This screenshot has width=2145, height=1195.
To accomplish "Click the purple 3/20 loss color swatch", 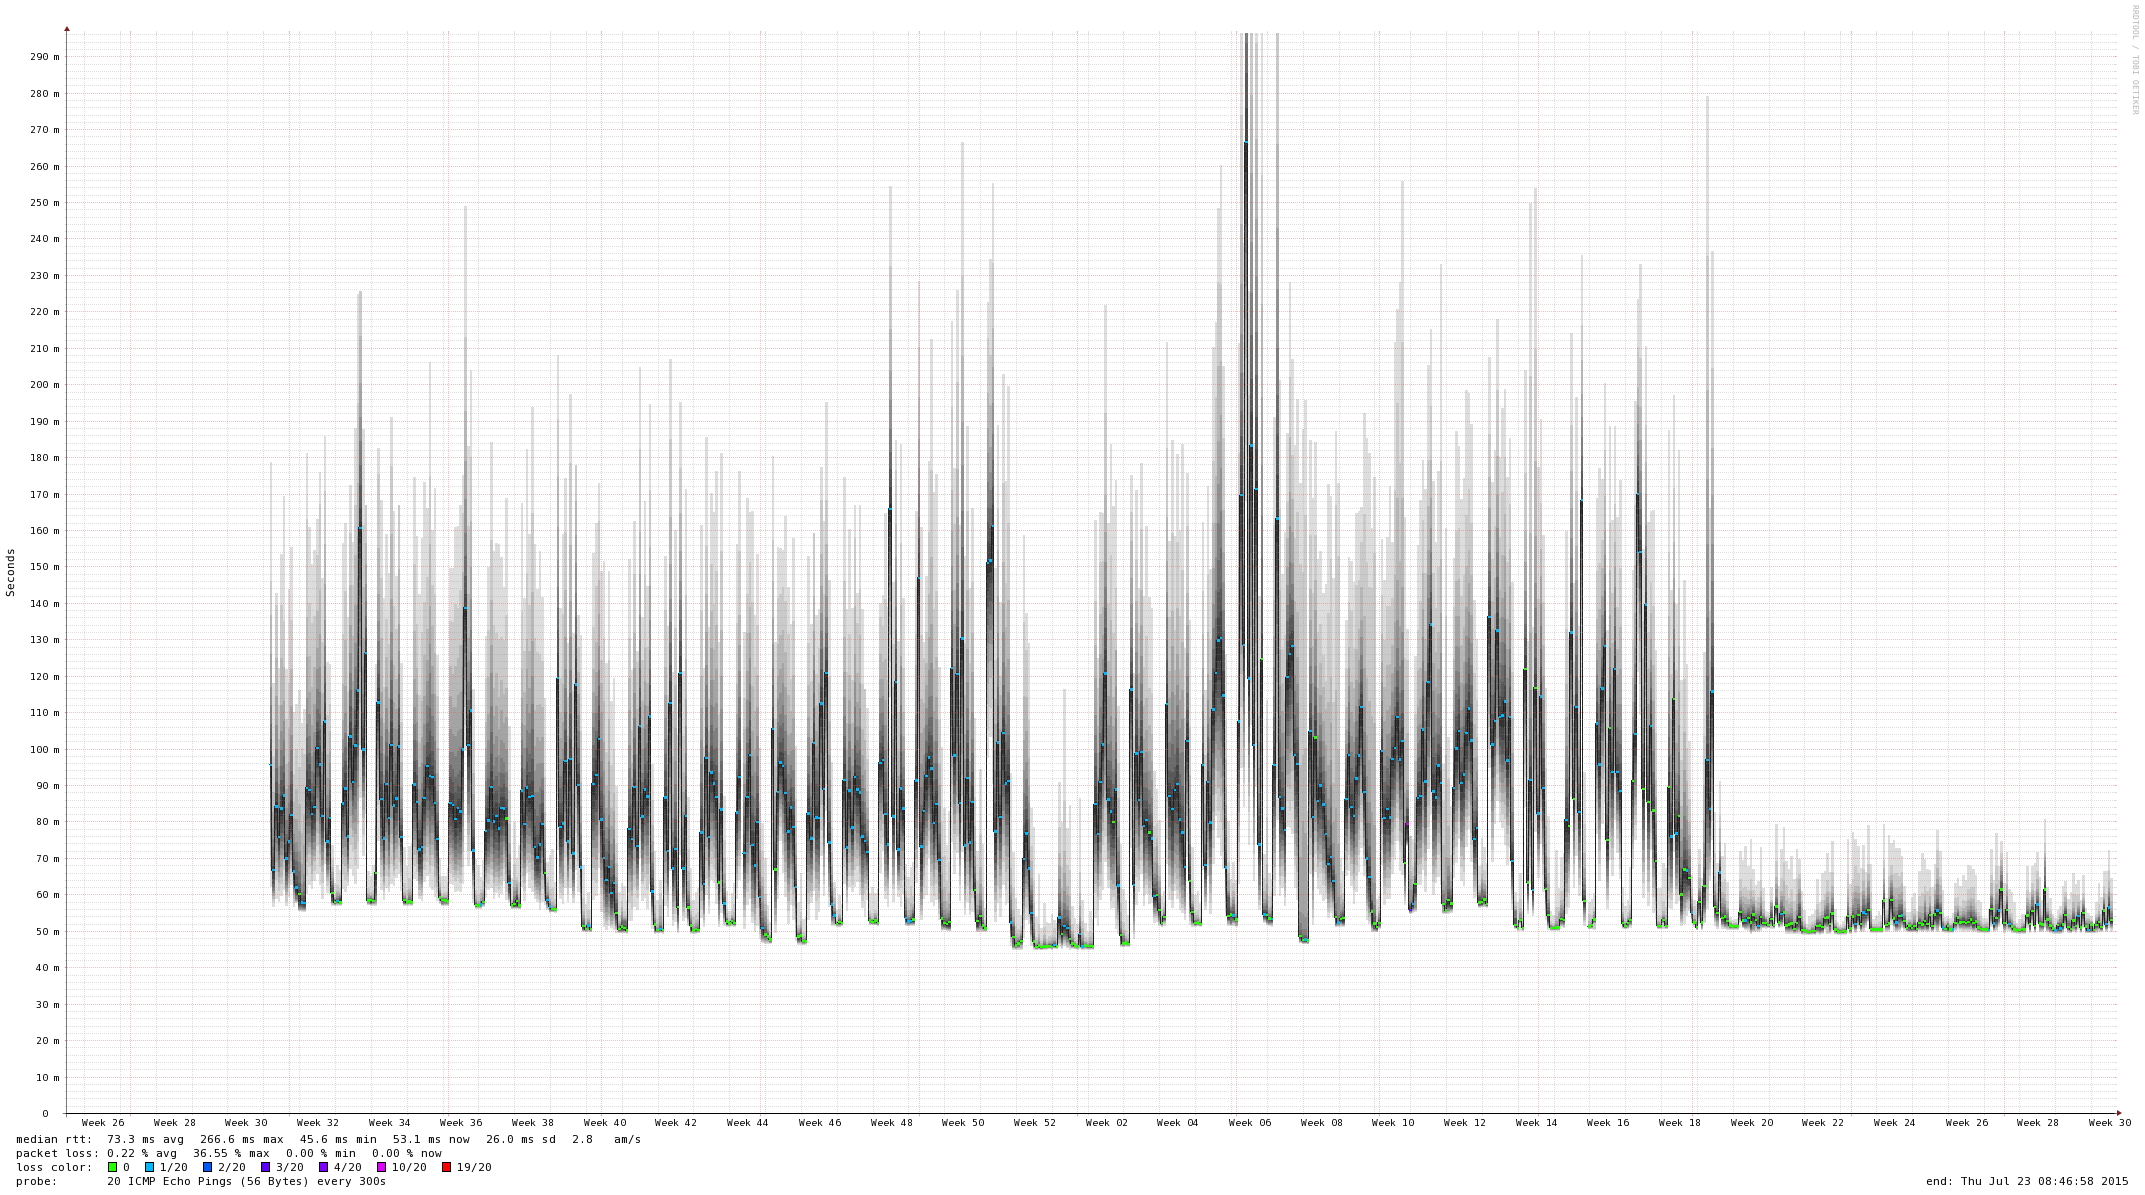I will point(265,1167).
